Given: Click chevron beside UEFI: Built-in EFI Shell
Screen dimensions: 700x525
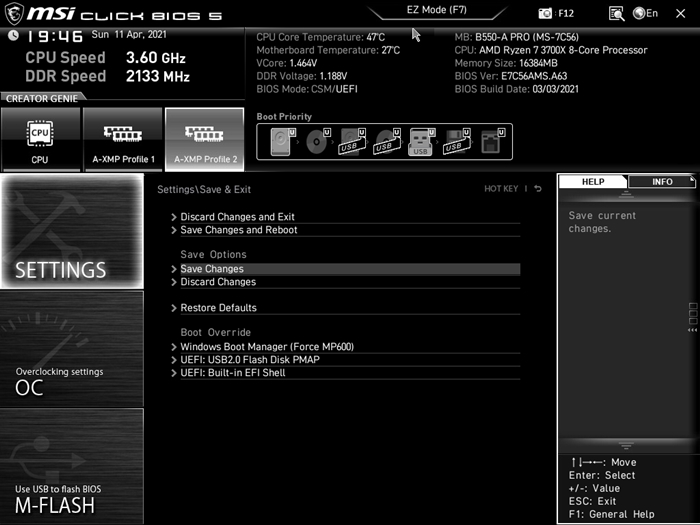Looking at the screenshot, I should [174, 373].
